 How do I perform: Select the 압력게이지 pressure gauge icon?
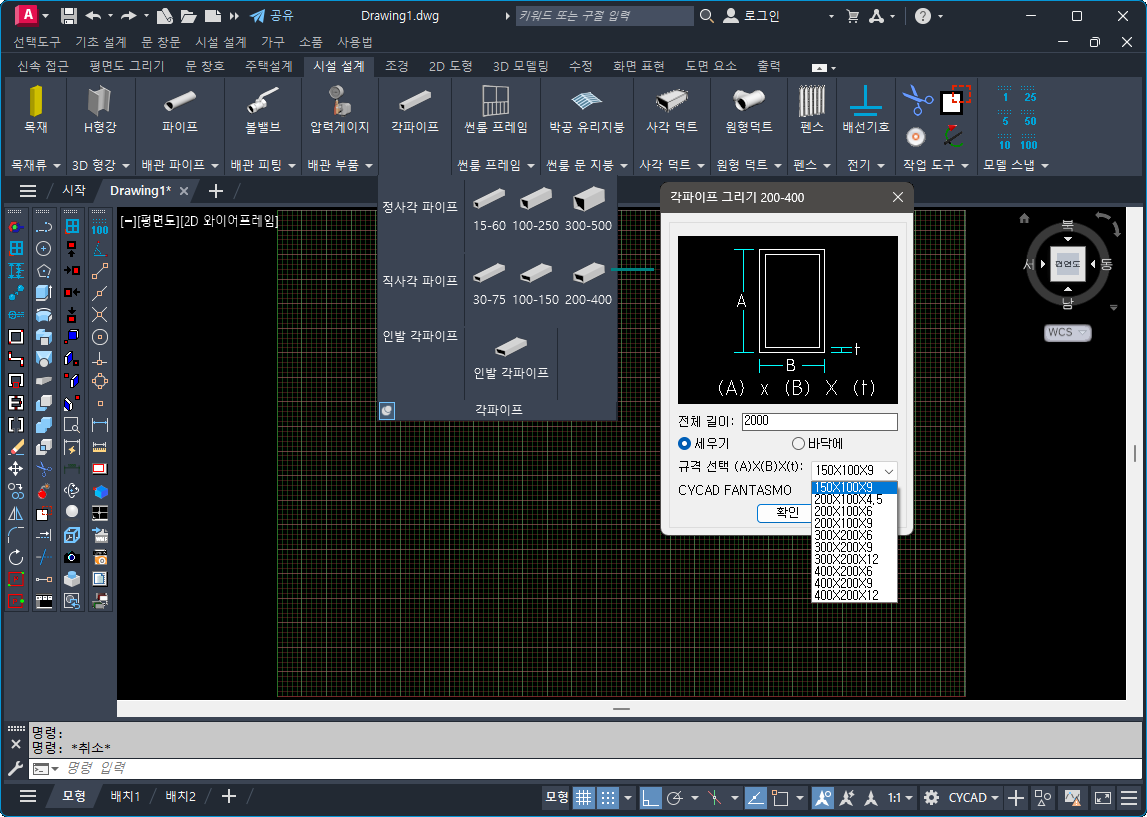point(339,103)
